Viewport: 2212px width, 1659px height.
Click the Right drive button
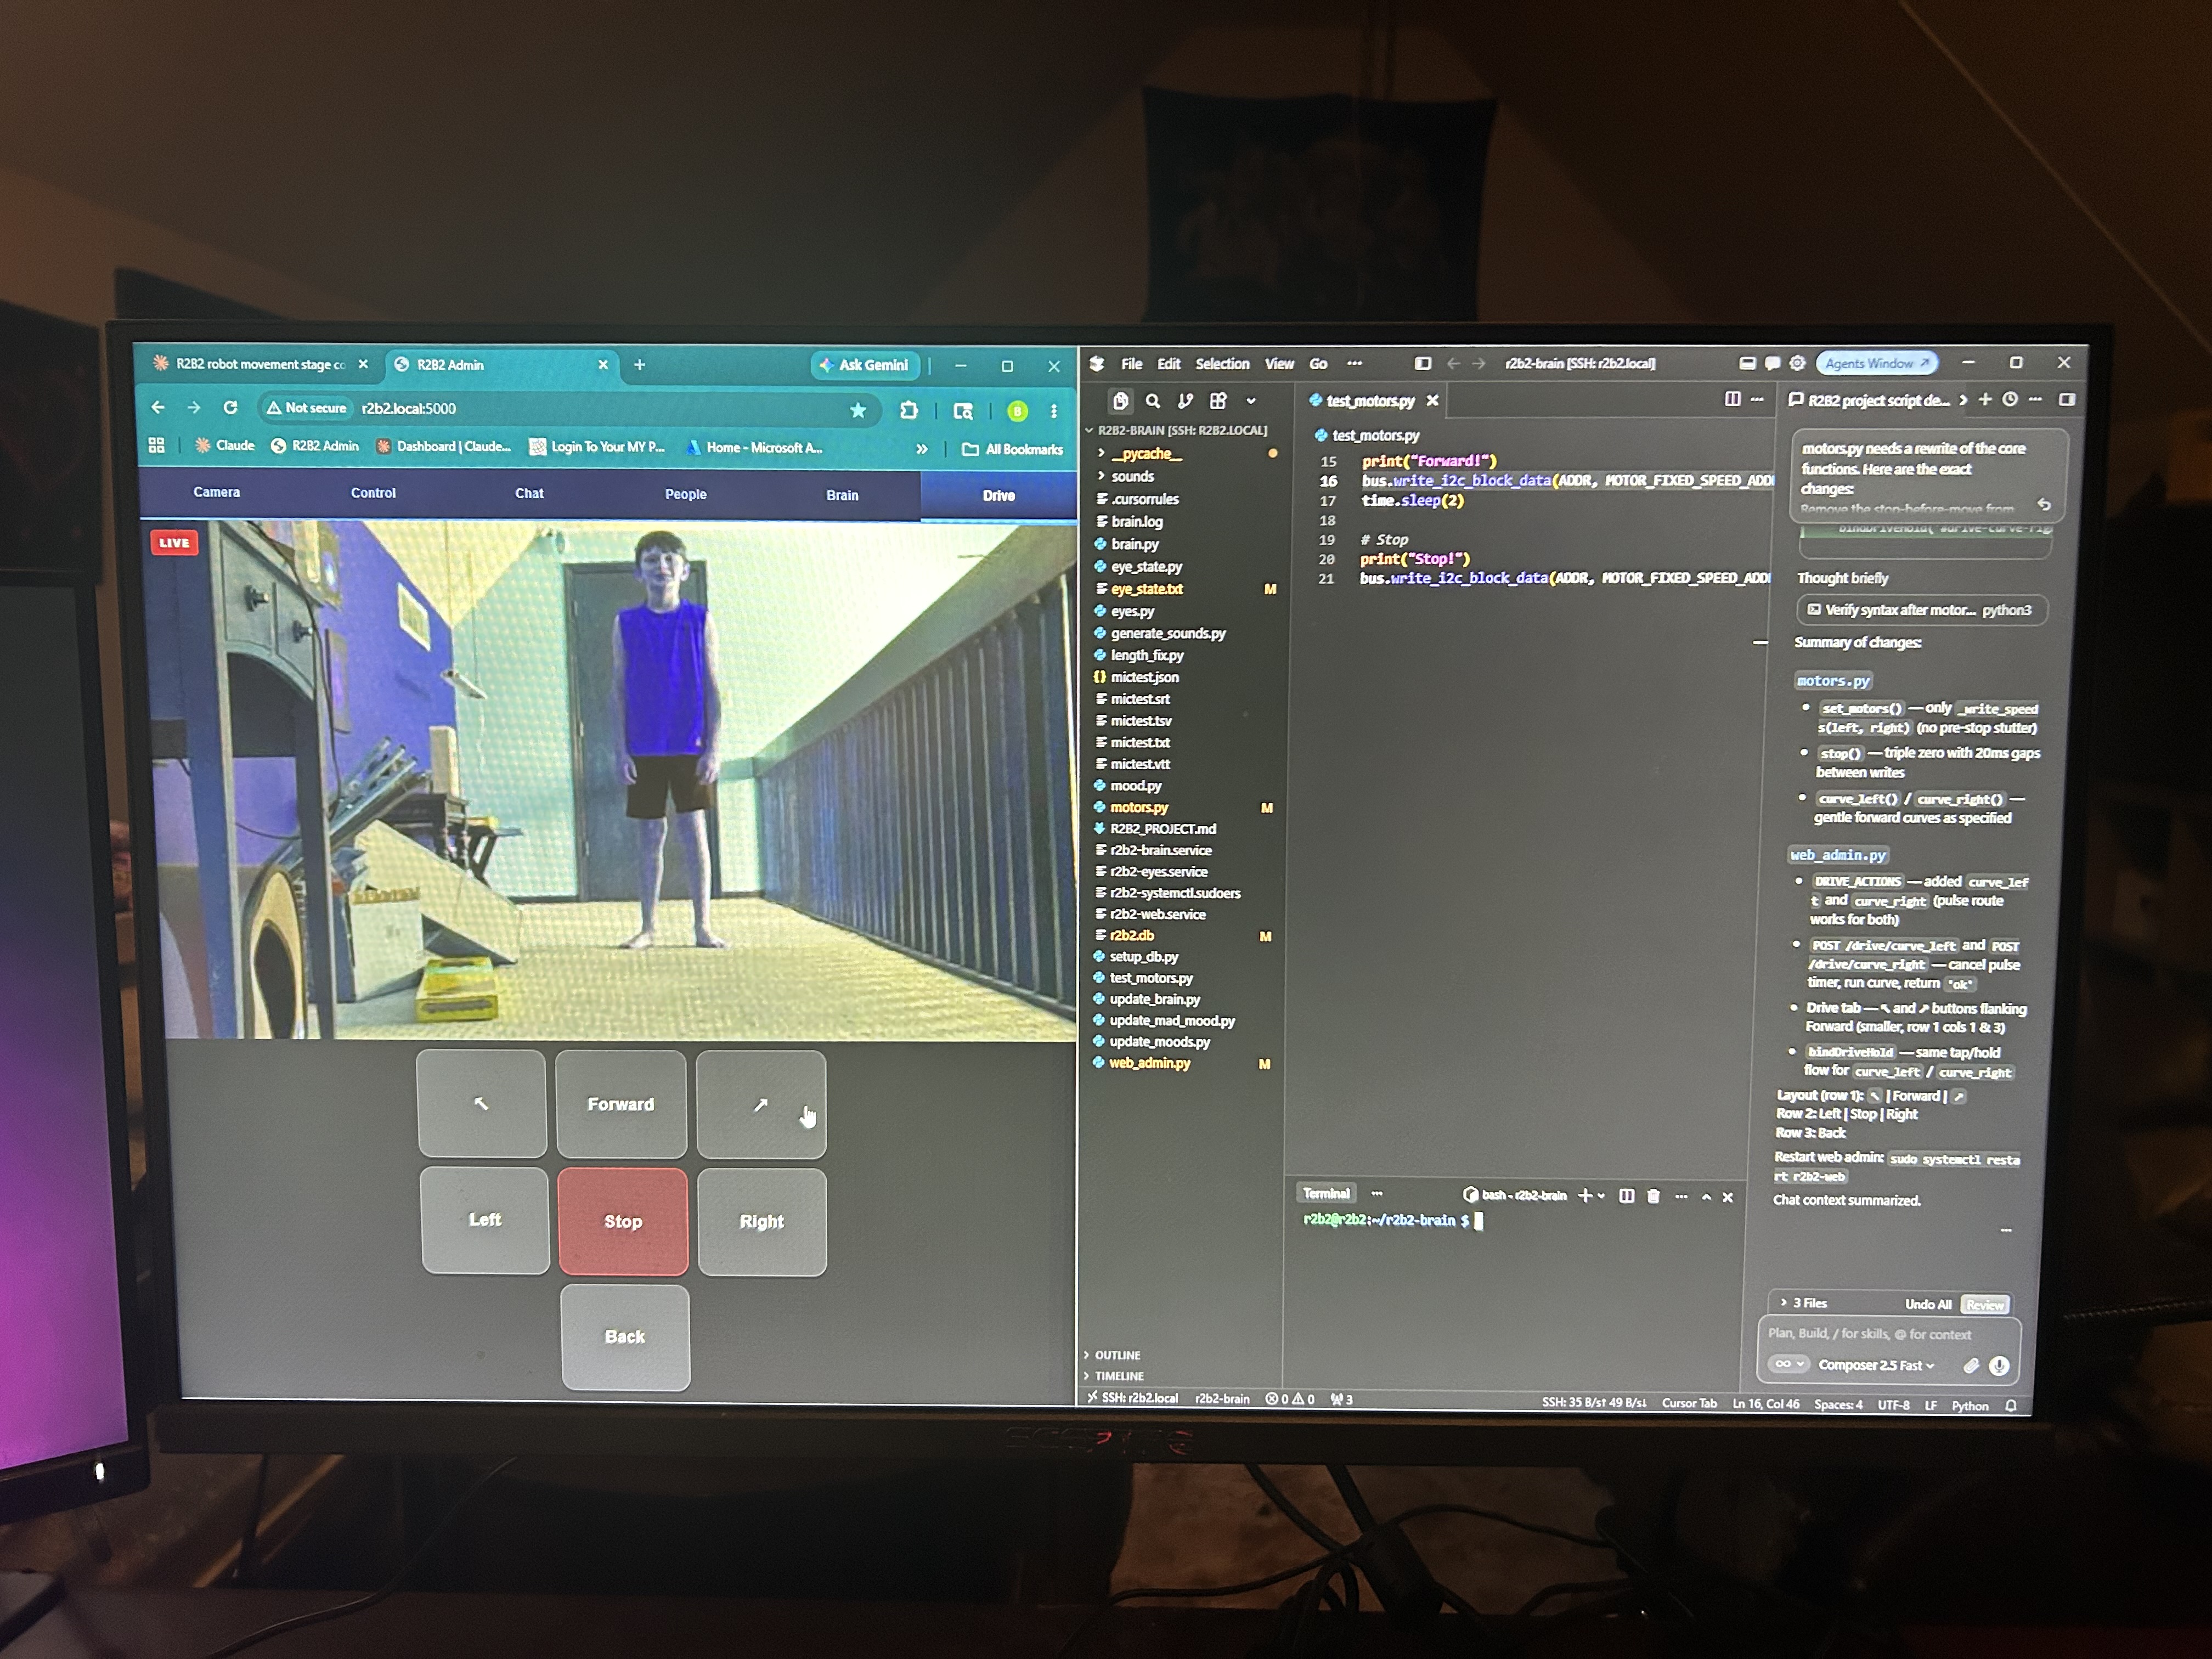[x=762, y=1221]
